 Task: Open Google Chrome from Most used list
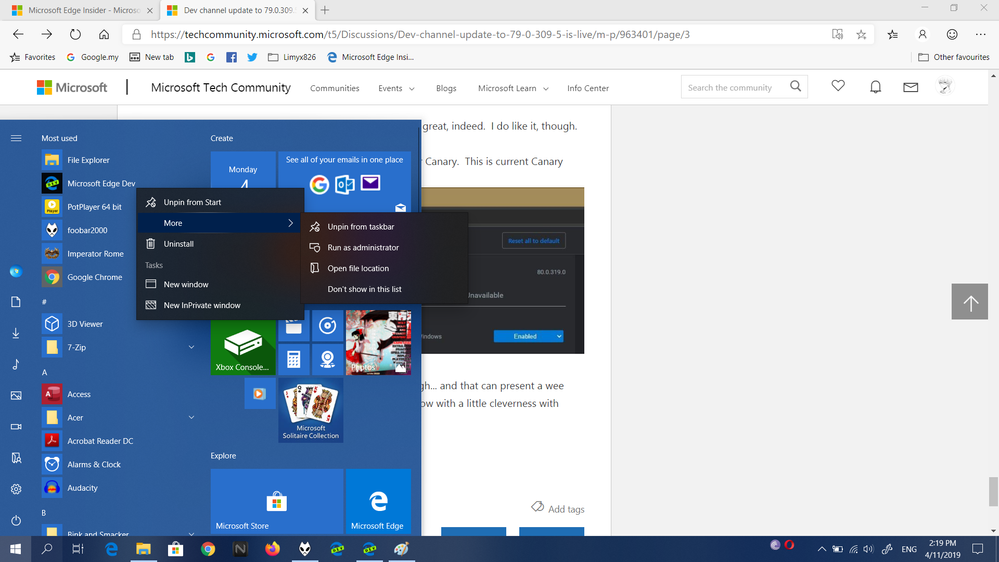pyautogui.click(x=94, y=277)
